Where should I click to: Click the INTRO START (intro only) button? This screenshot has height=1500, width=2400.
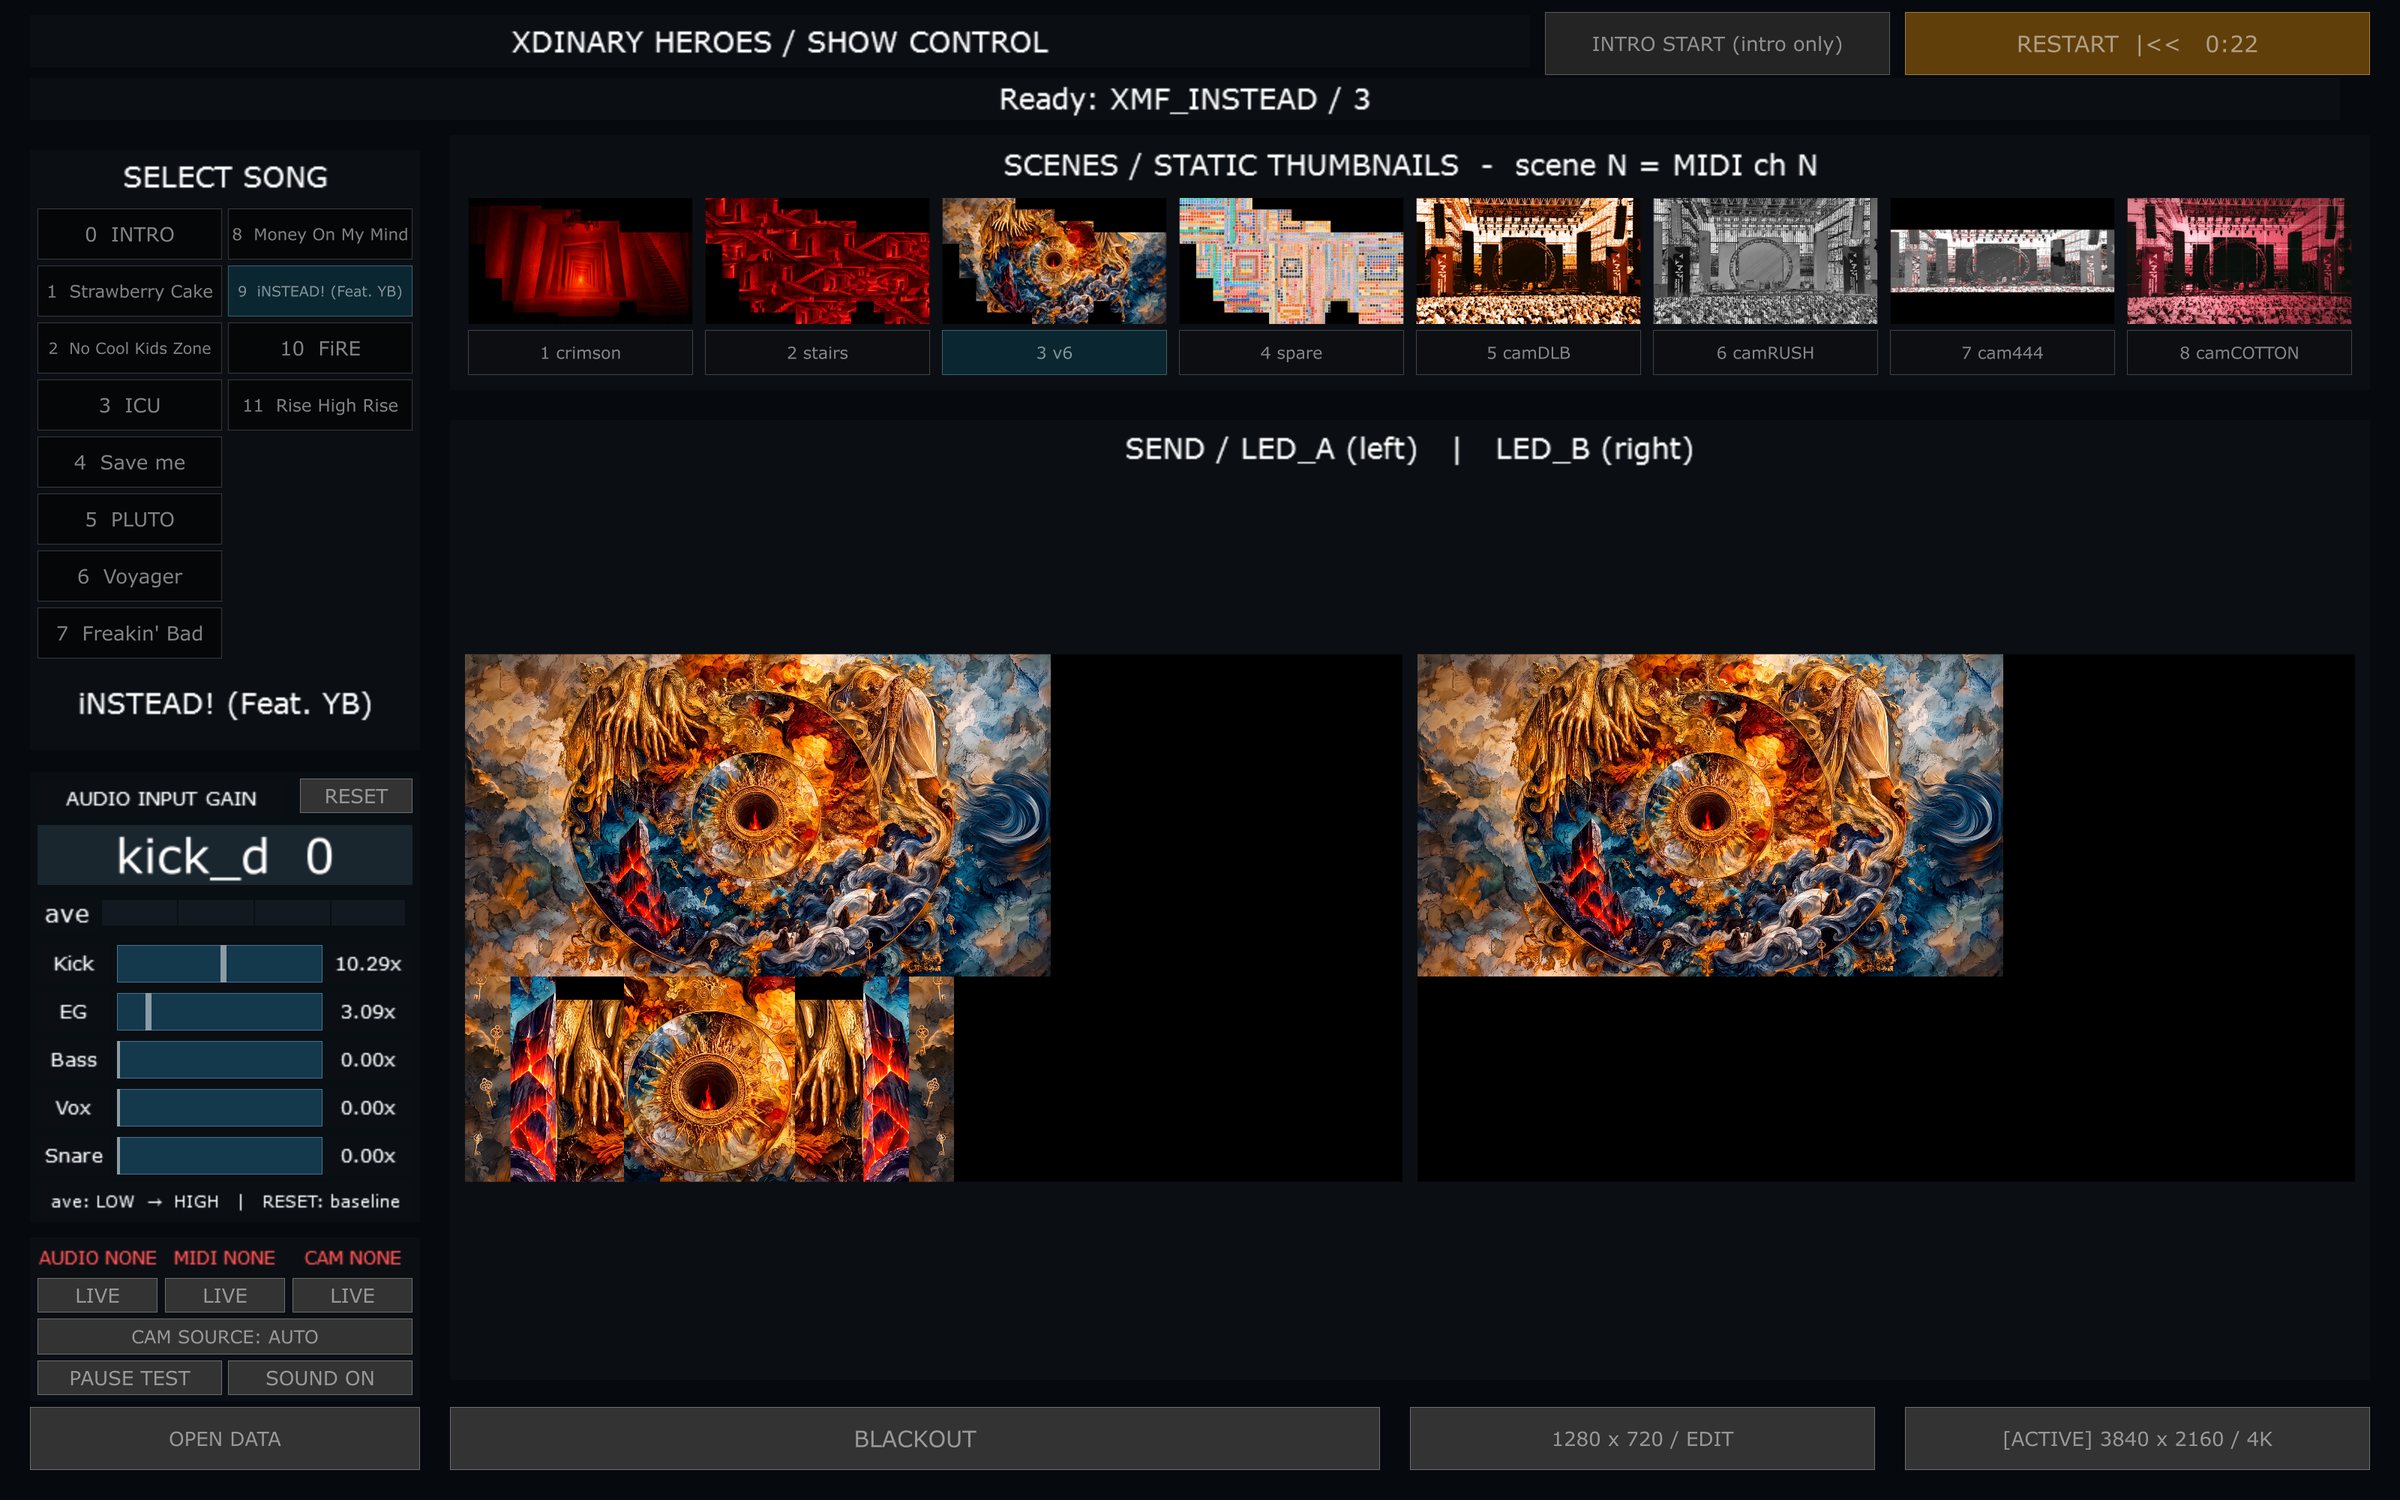tap(1717, 44)
